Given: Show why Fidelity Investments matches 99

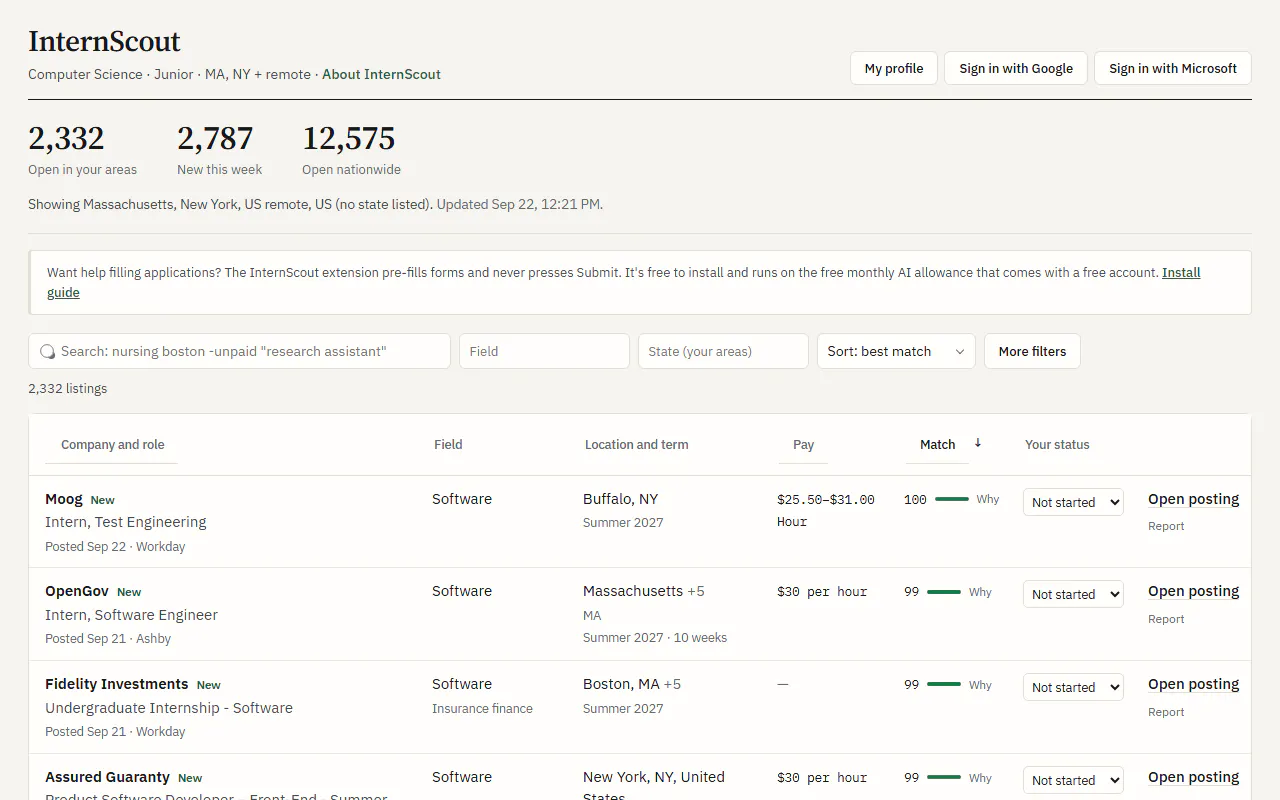Looking at the screenshot, I should pyautogui.click(x=980, y=685).
